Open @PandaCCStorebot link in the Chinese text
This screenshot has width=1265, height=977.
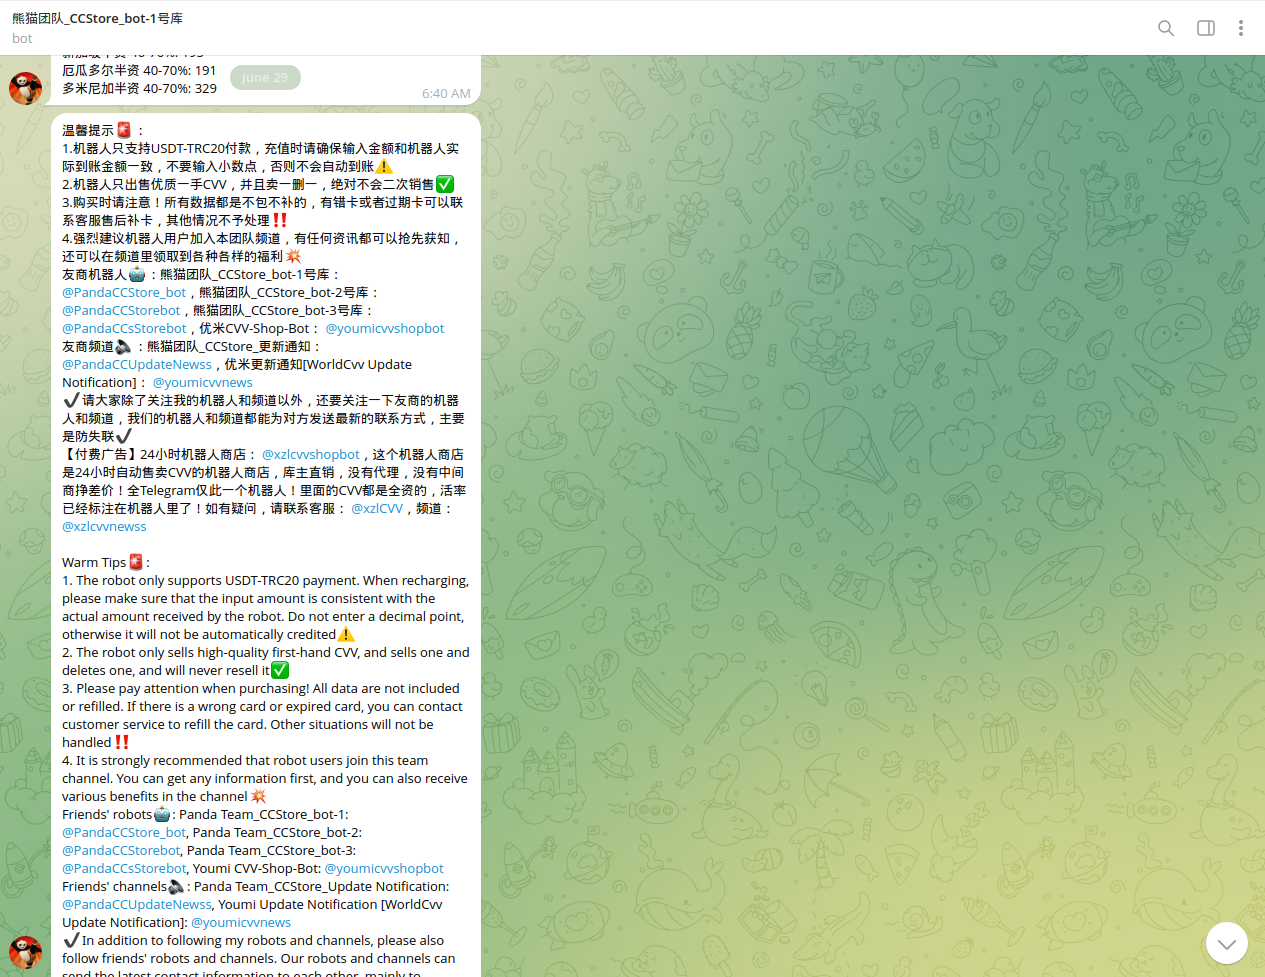tap(121, 310)
